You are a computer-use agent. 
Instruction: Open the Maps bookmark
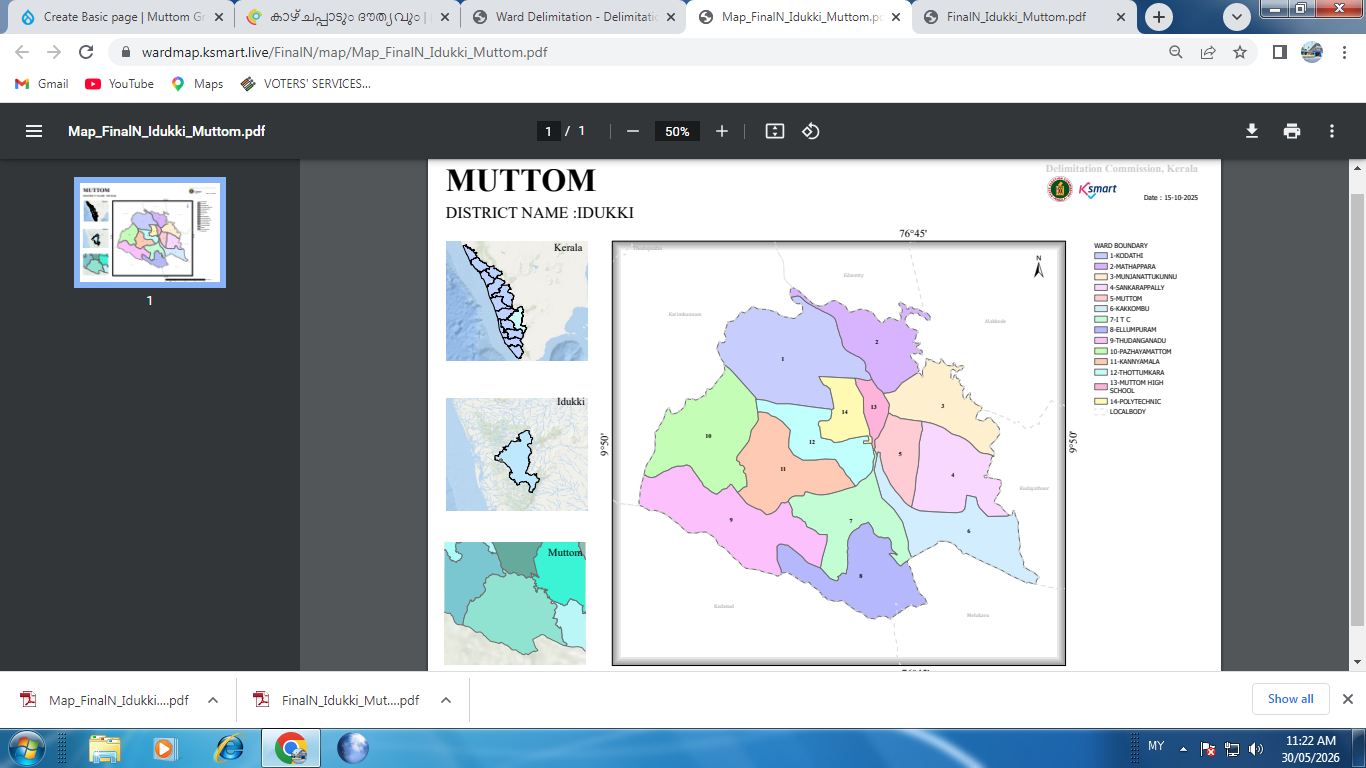[x=197, y=84]
